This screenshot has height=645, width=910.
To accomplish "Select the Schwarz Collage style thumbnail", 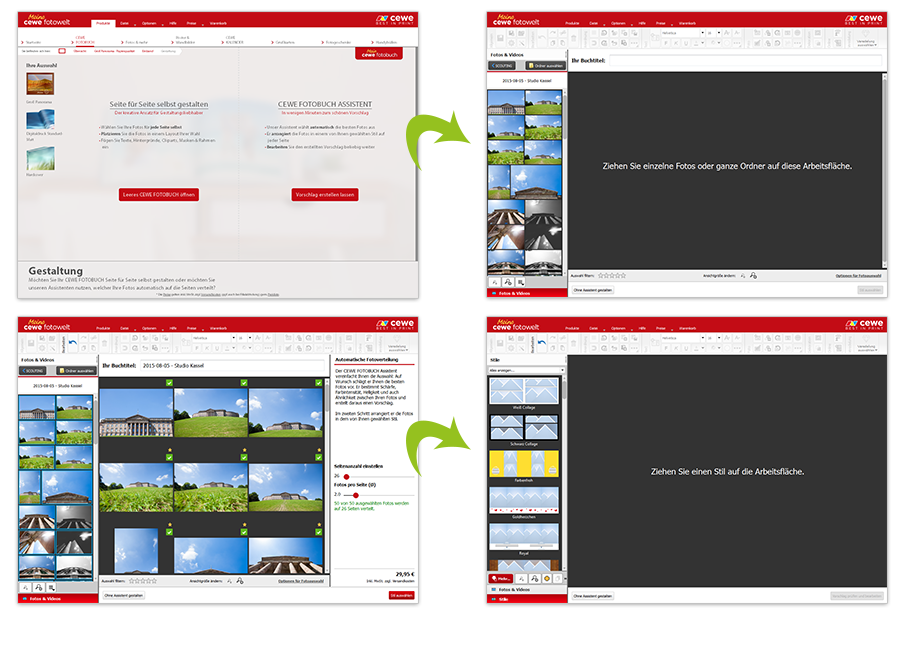I will pyautogui.click(x=524, y=427).
